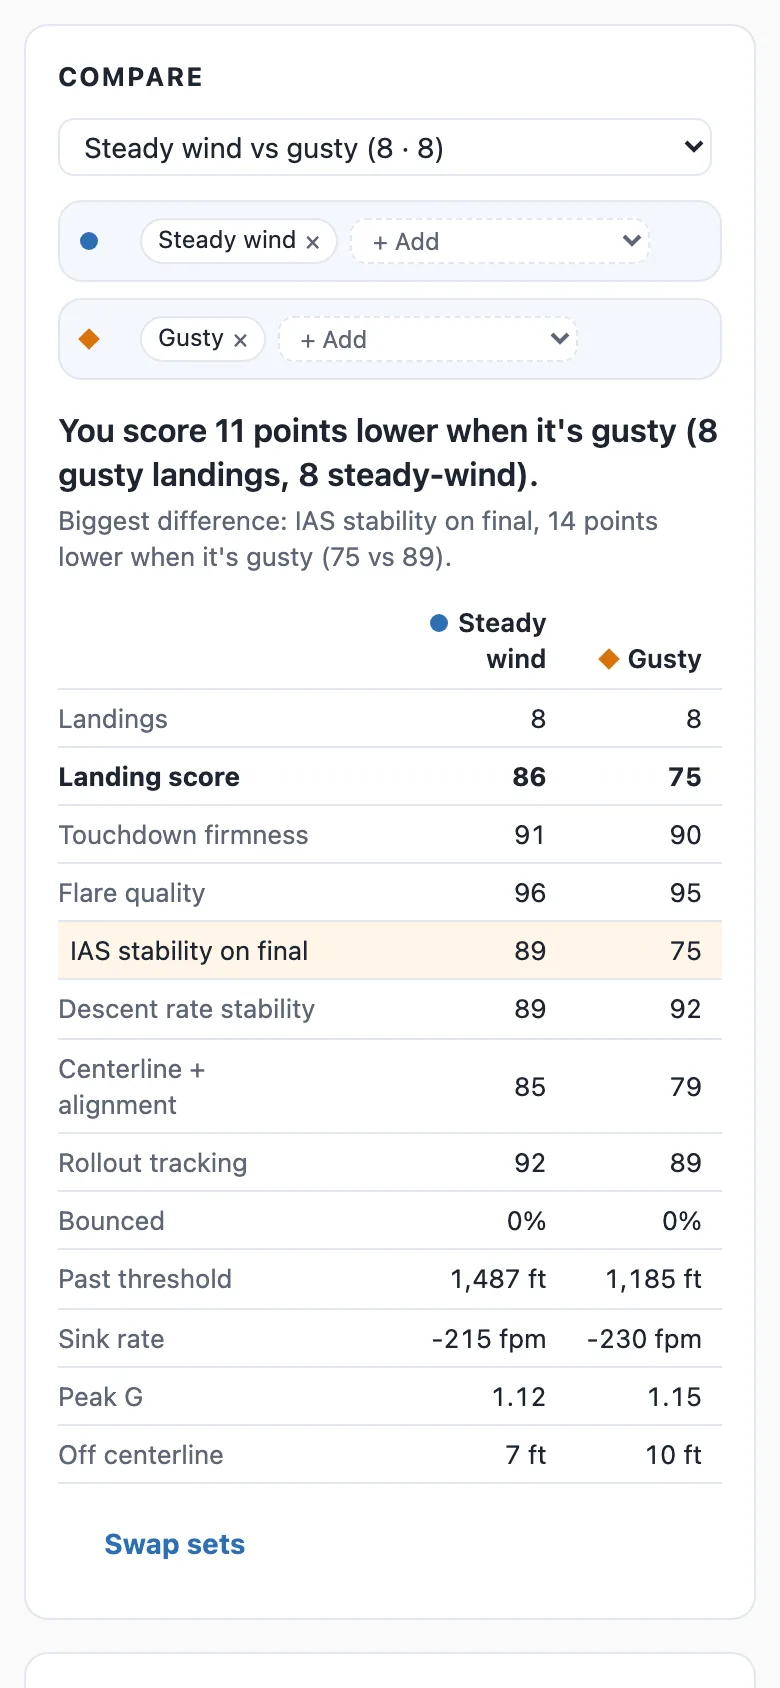The height and width of the screenshot is (1688, 780).
Task: Remove the Steady wind tag
Action: tap(313, 242)
